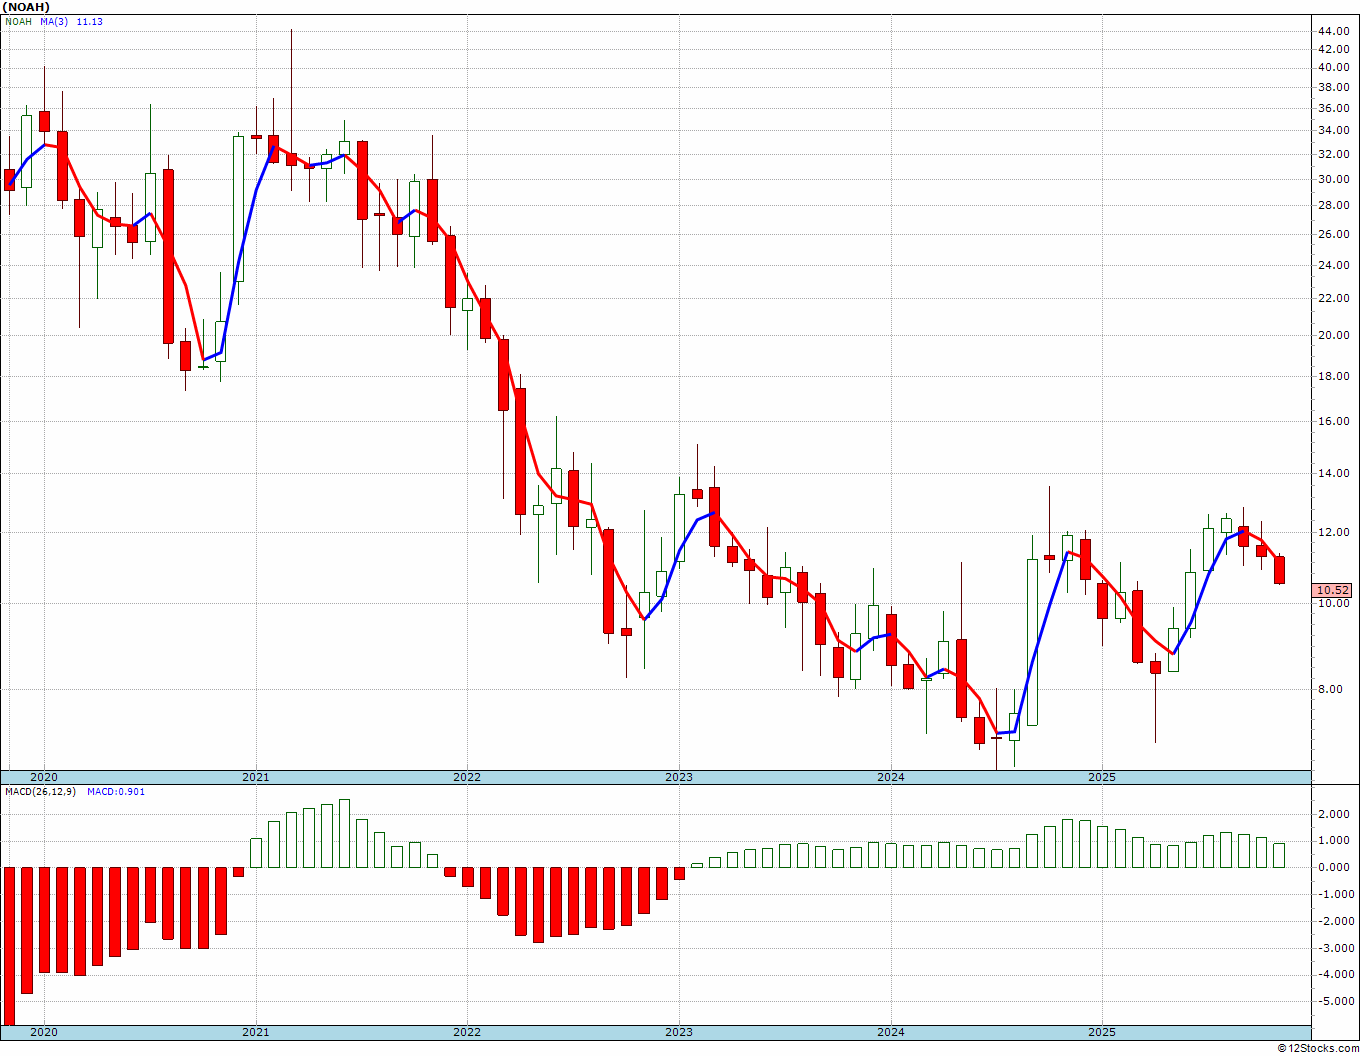The image size is (1360, 1056).
Task: Select the 34.00 price axis label
Action: (1333, 130)
